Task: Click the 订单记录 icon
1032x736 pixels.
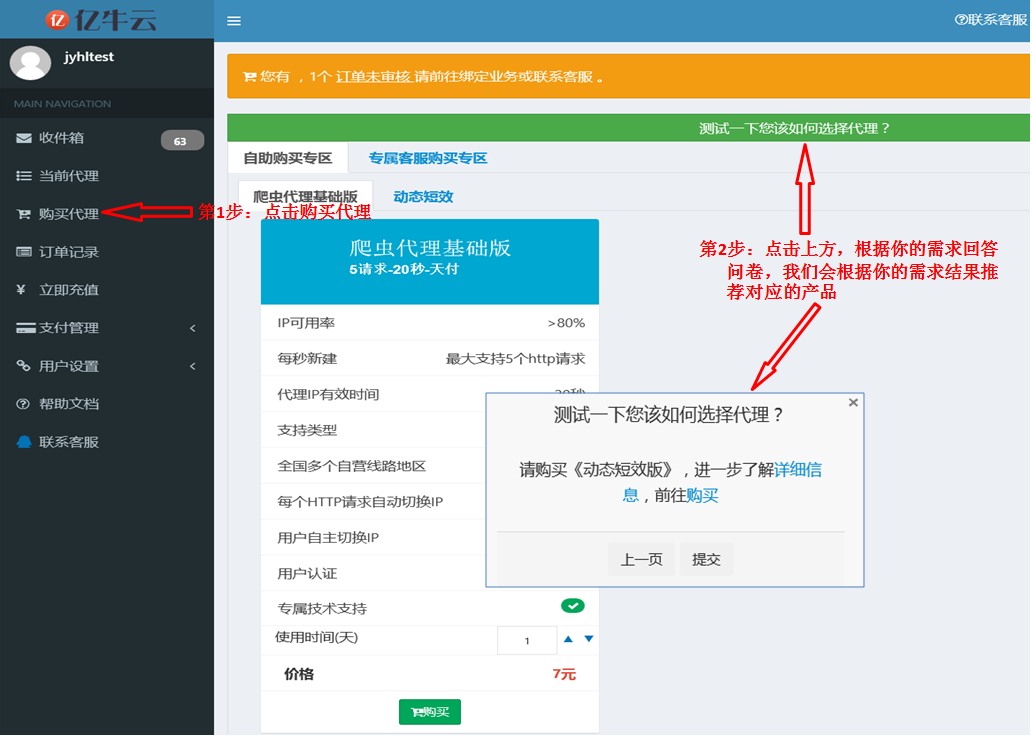Action: tap(24, 252)
